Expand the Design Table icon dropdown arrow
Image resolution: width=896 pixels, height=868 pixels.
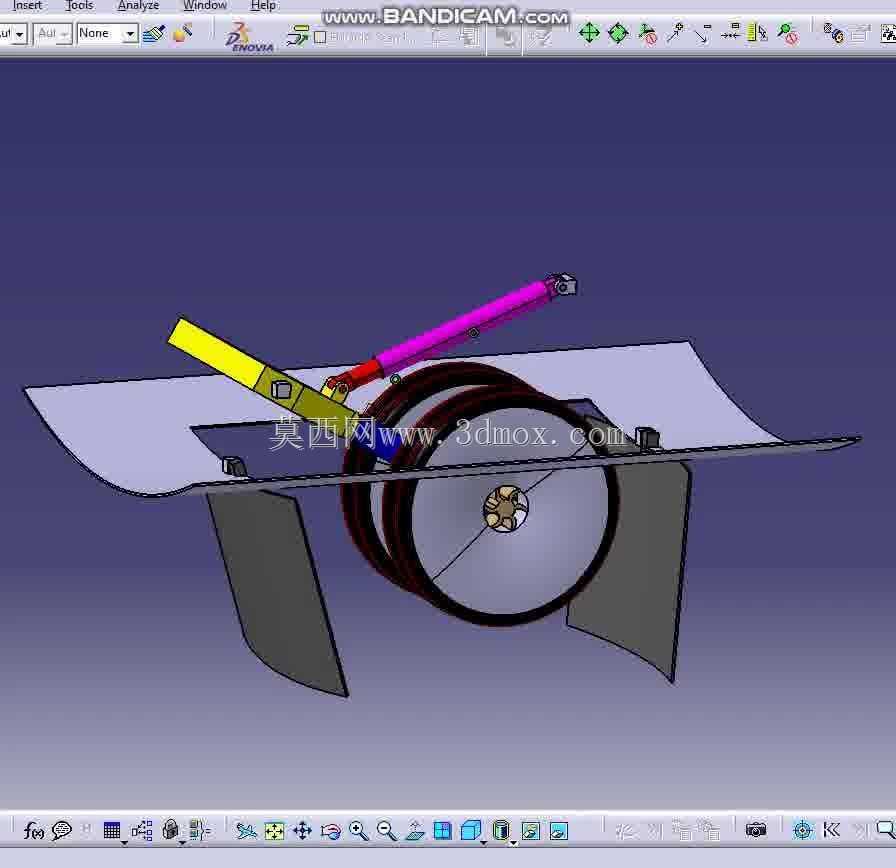[124, 843]
